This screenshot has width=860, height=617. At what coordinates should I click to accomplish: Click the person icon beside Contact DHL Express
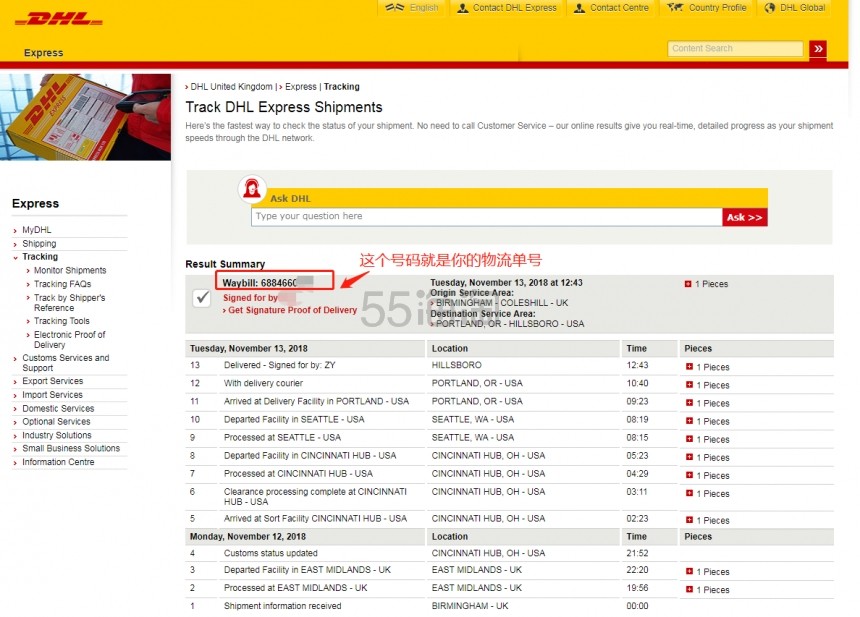tap(463, 8)
